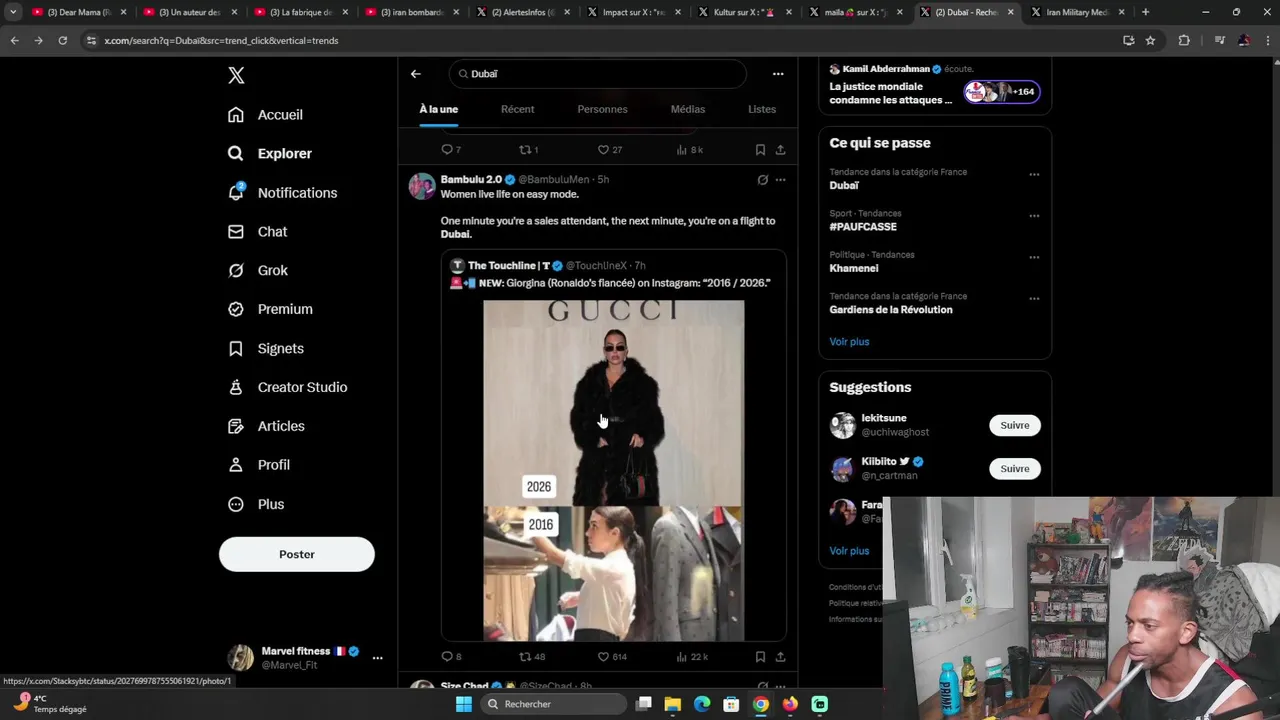1280x720 pixels.
Task: Click Grok icon on Bambulu post
Action: tap(762, 180)
